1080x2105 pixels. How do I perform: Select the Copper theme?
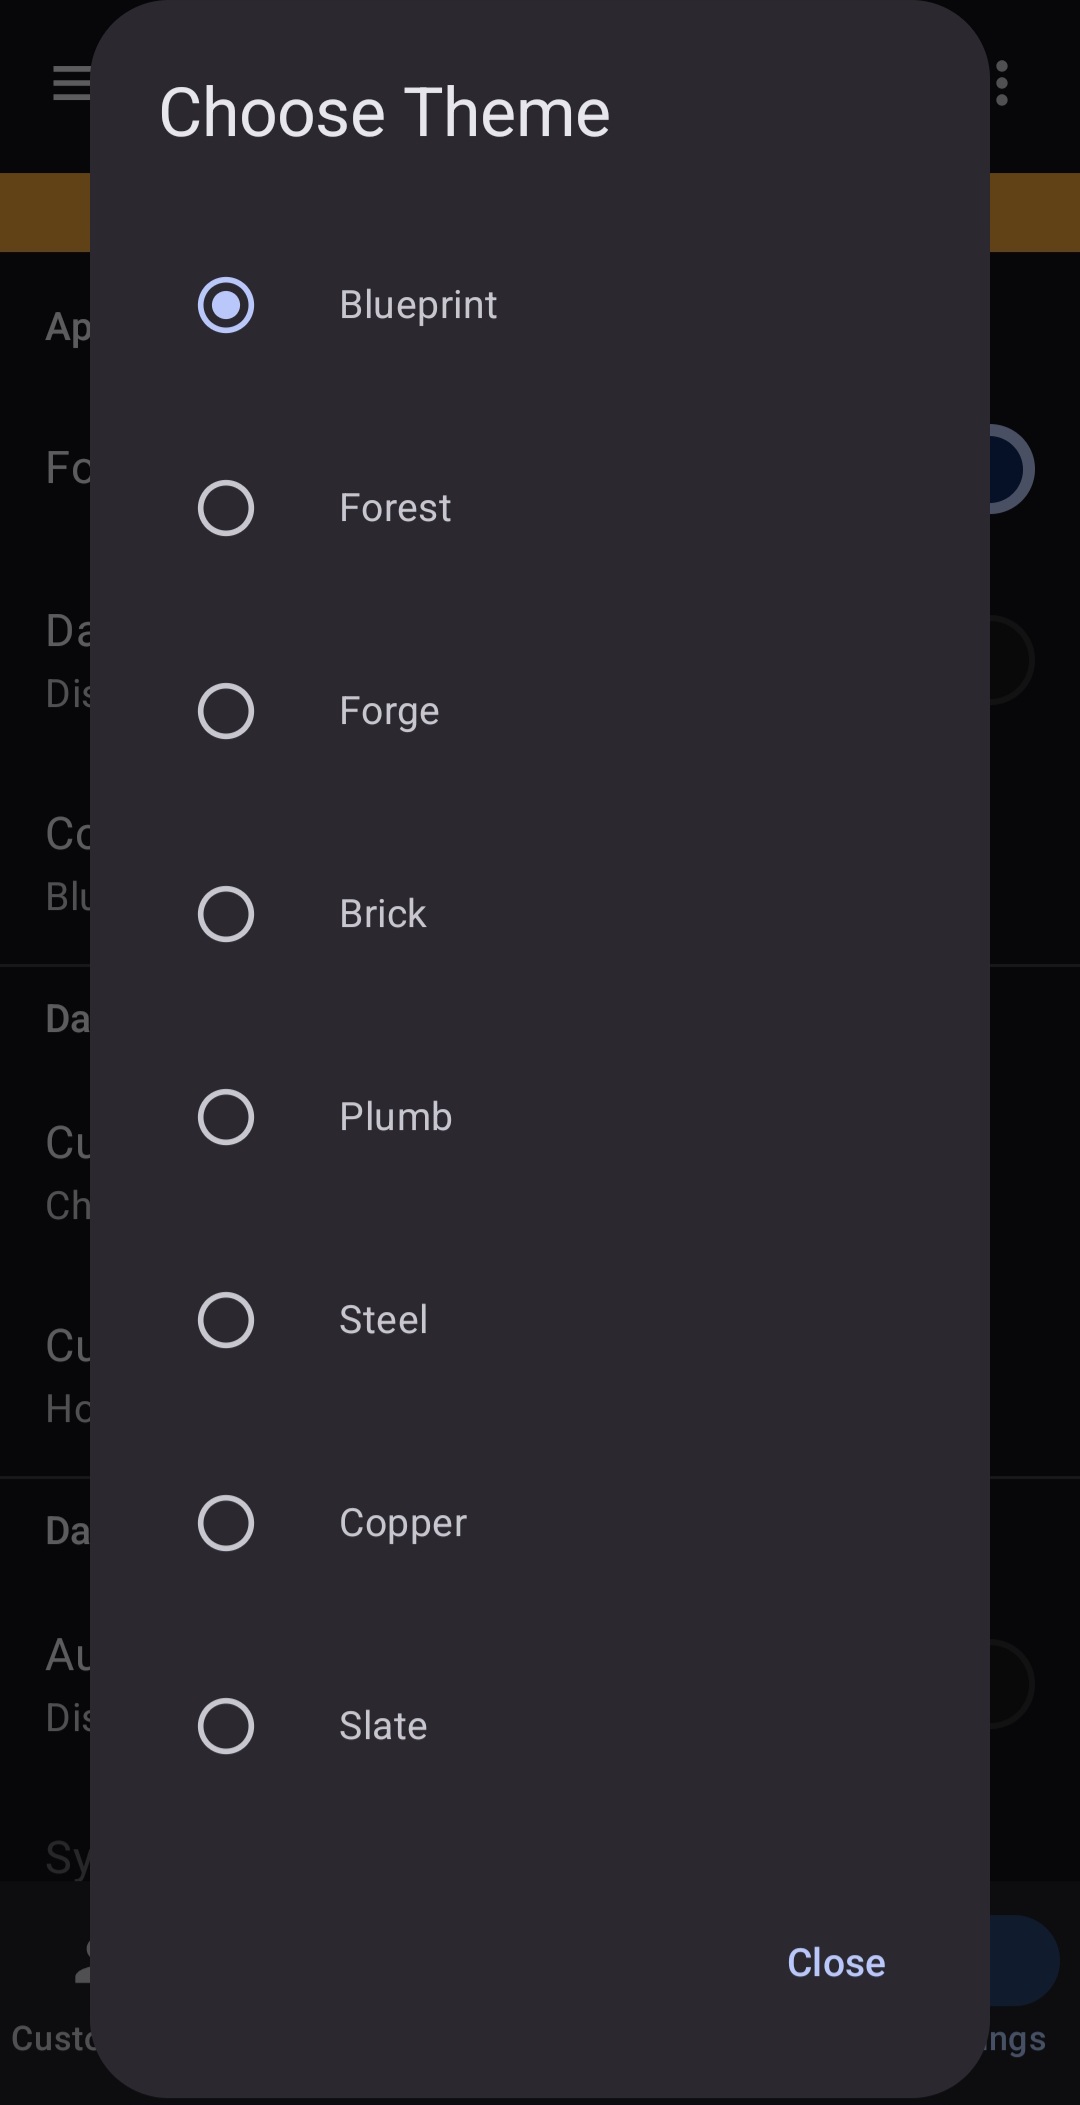[x=226, y=1523]
